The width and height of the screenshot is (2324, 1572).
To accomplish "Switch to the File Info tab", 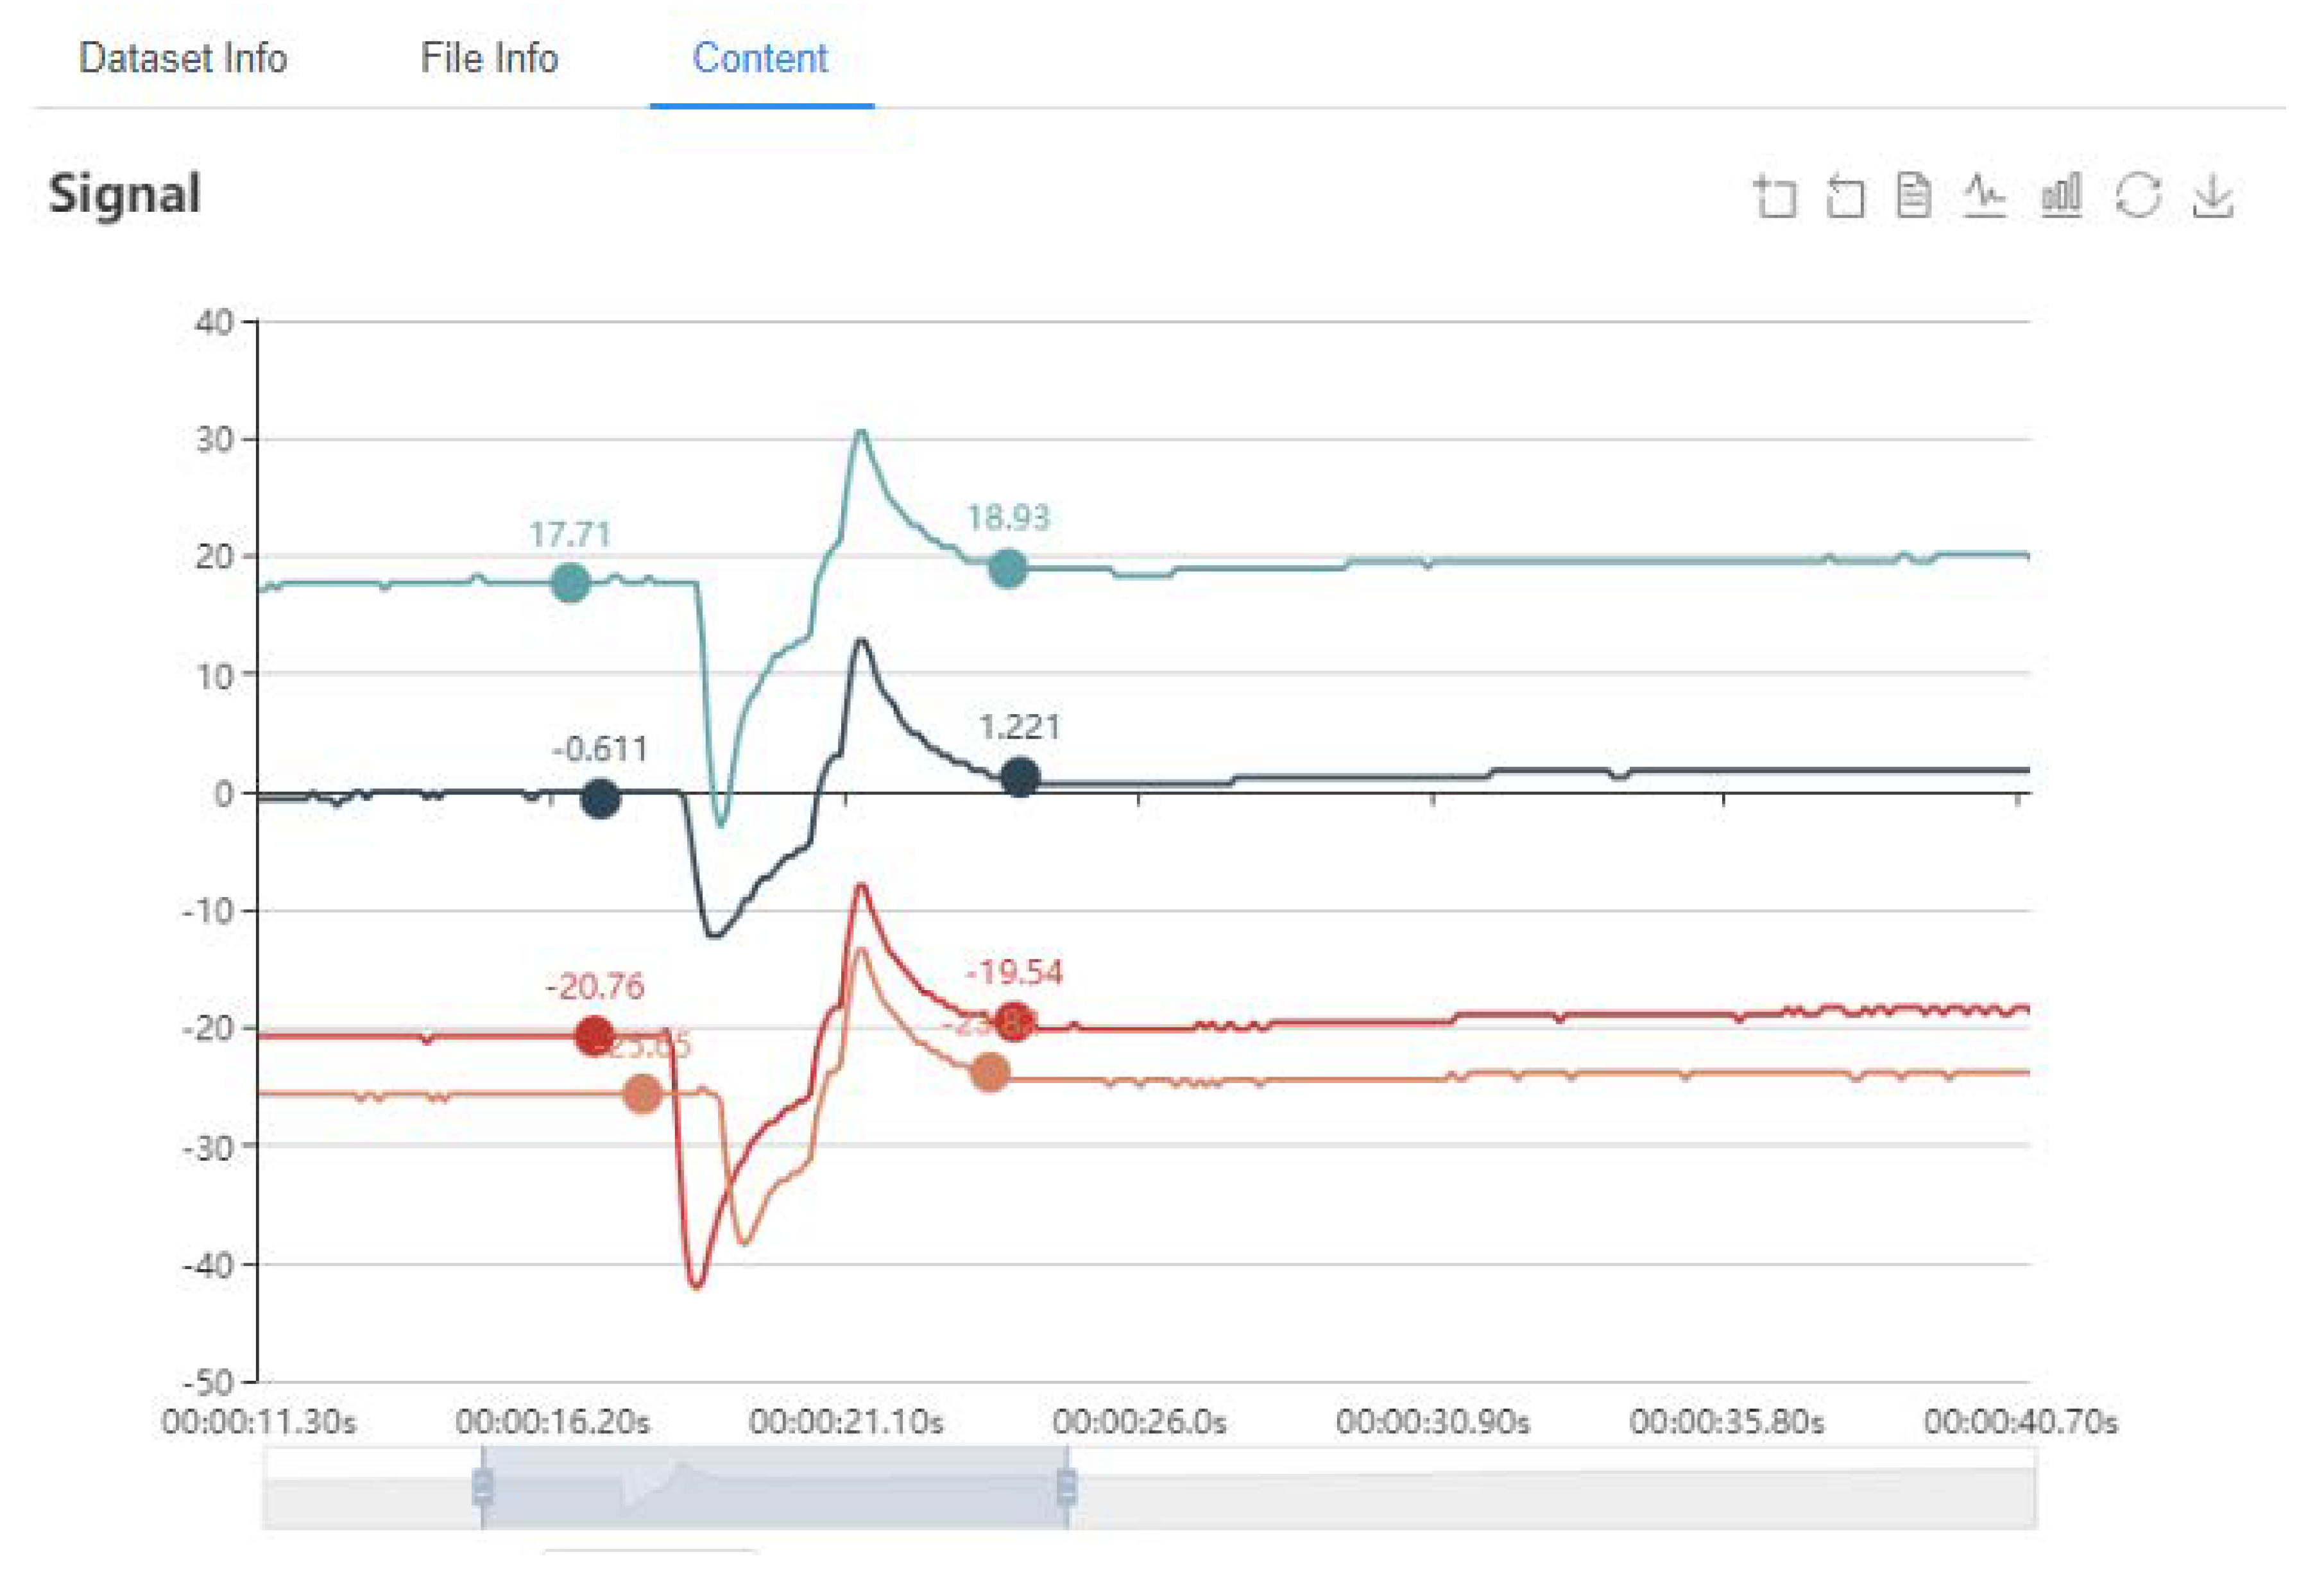I will pyautogui.click(x=489, y=58).
